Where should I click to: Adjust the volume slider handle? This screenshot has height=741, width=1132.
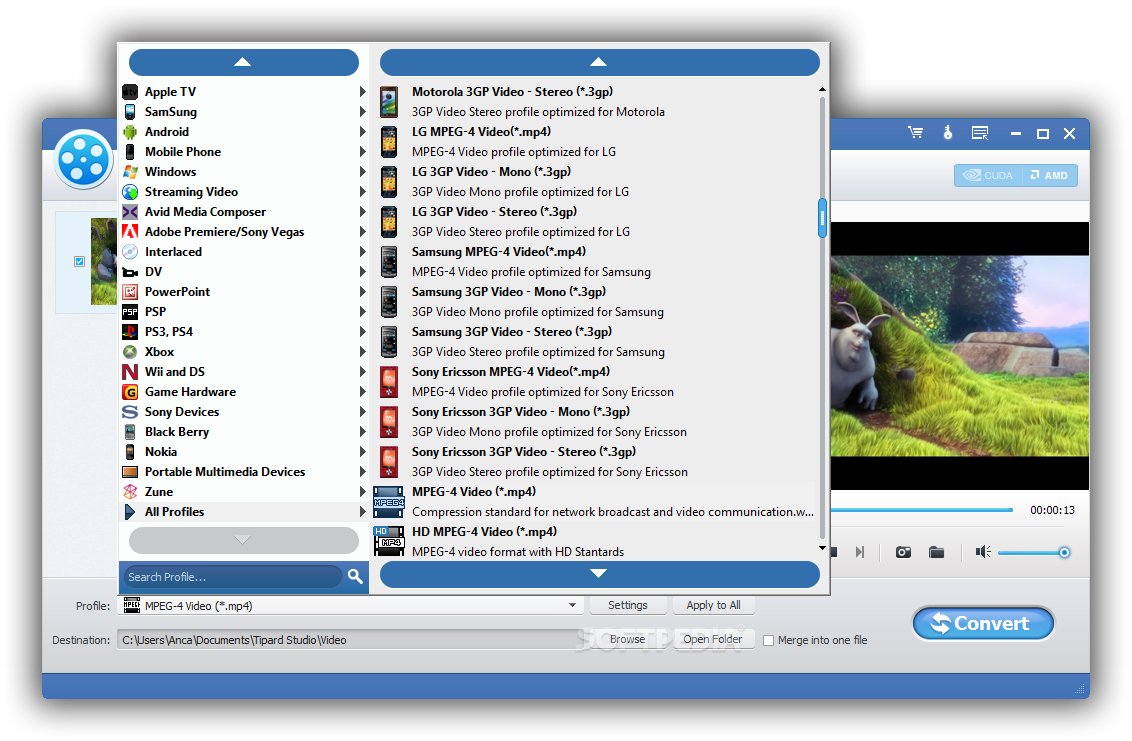point(1064,552)
